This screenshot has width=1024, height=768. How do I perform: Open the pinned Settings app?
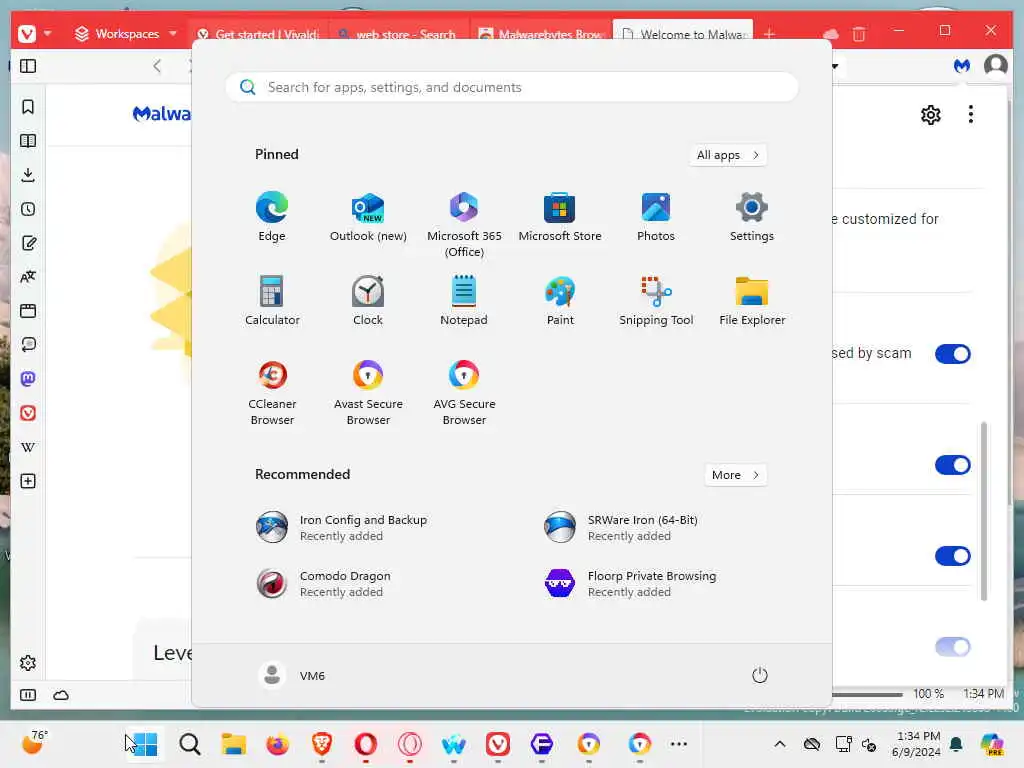pyautogui.click(x=752, y=217)
